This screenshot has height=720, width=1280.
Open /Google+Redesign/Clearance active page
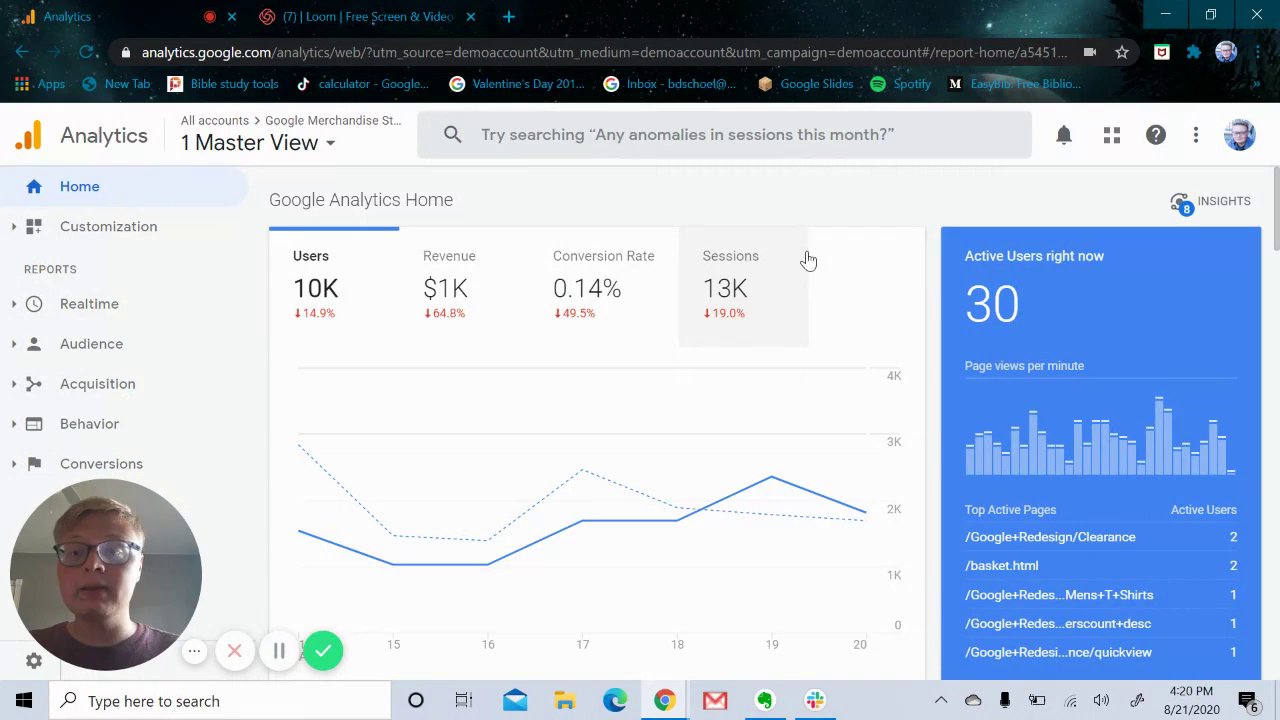click(x=1050, y=537)
